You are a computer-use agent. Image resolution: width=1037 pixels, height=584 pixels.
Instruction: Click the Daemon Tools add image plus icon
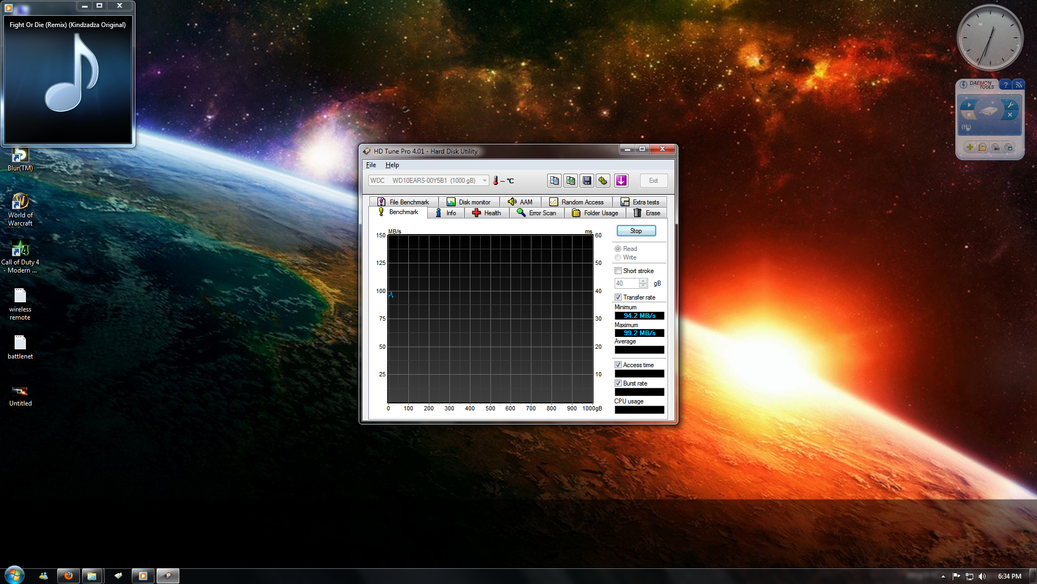tap(969, 148)
